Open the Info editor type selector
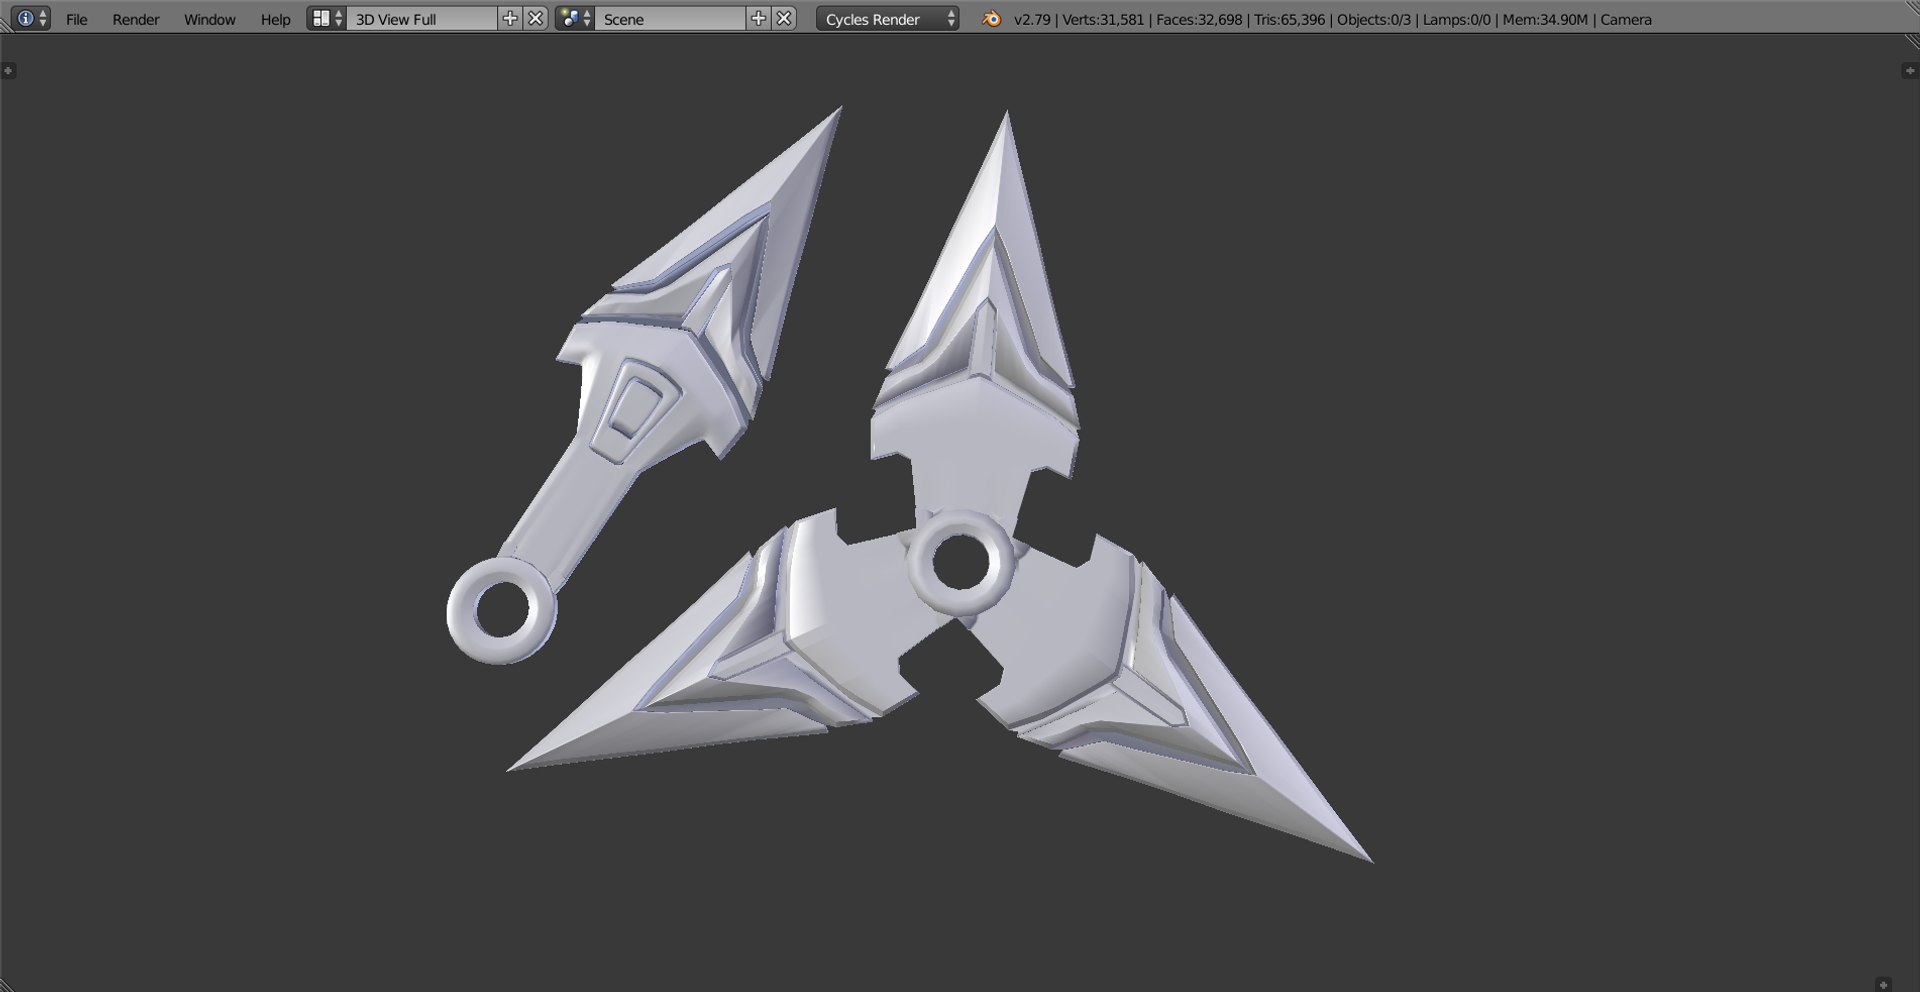 (30, 19)
